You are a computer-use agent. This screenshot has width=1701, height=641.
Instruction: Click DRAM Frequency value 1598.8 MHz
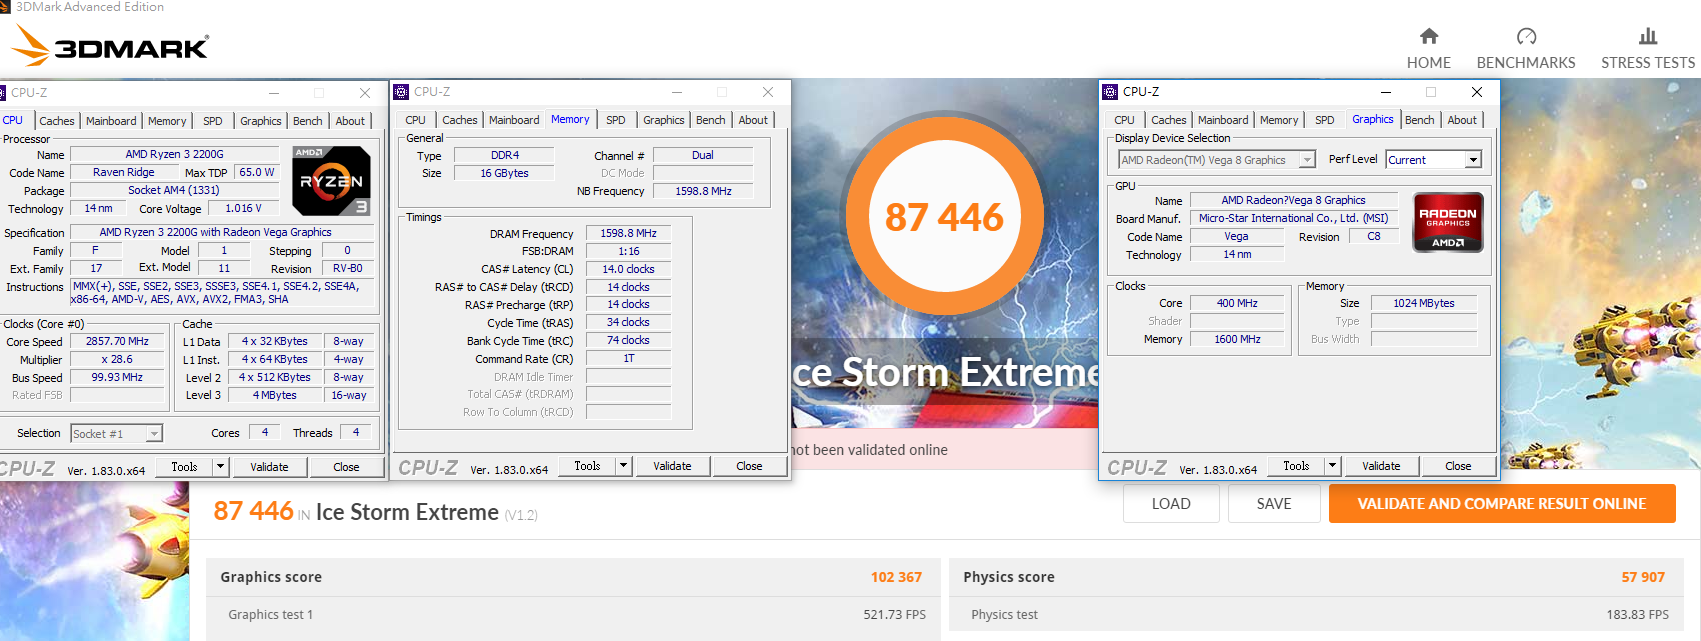628,233
